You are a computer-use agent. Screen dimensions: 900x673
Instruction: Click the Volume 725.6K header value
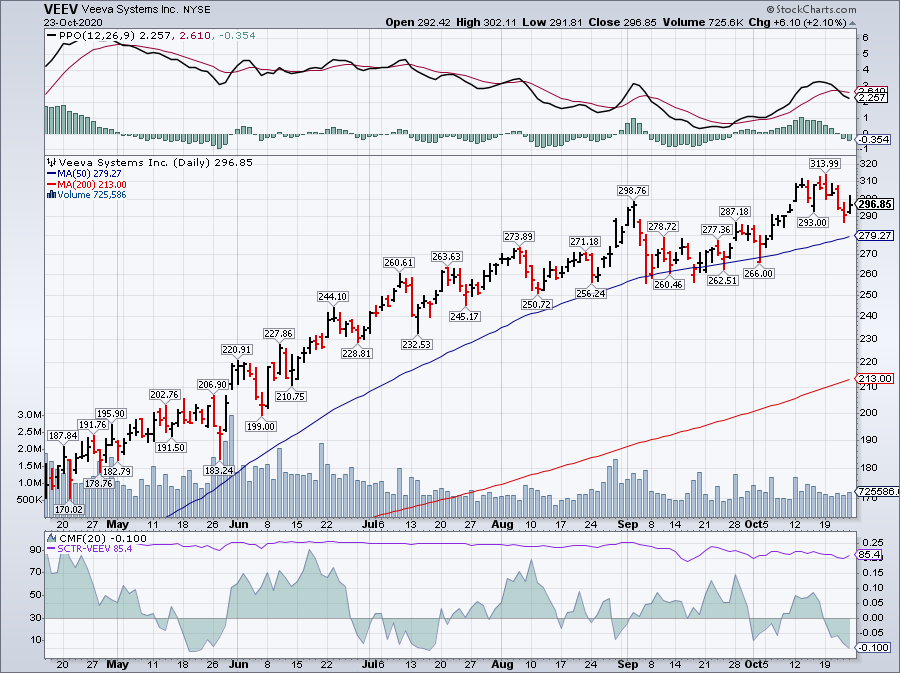coord(701,23)
